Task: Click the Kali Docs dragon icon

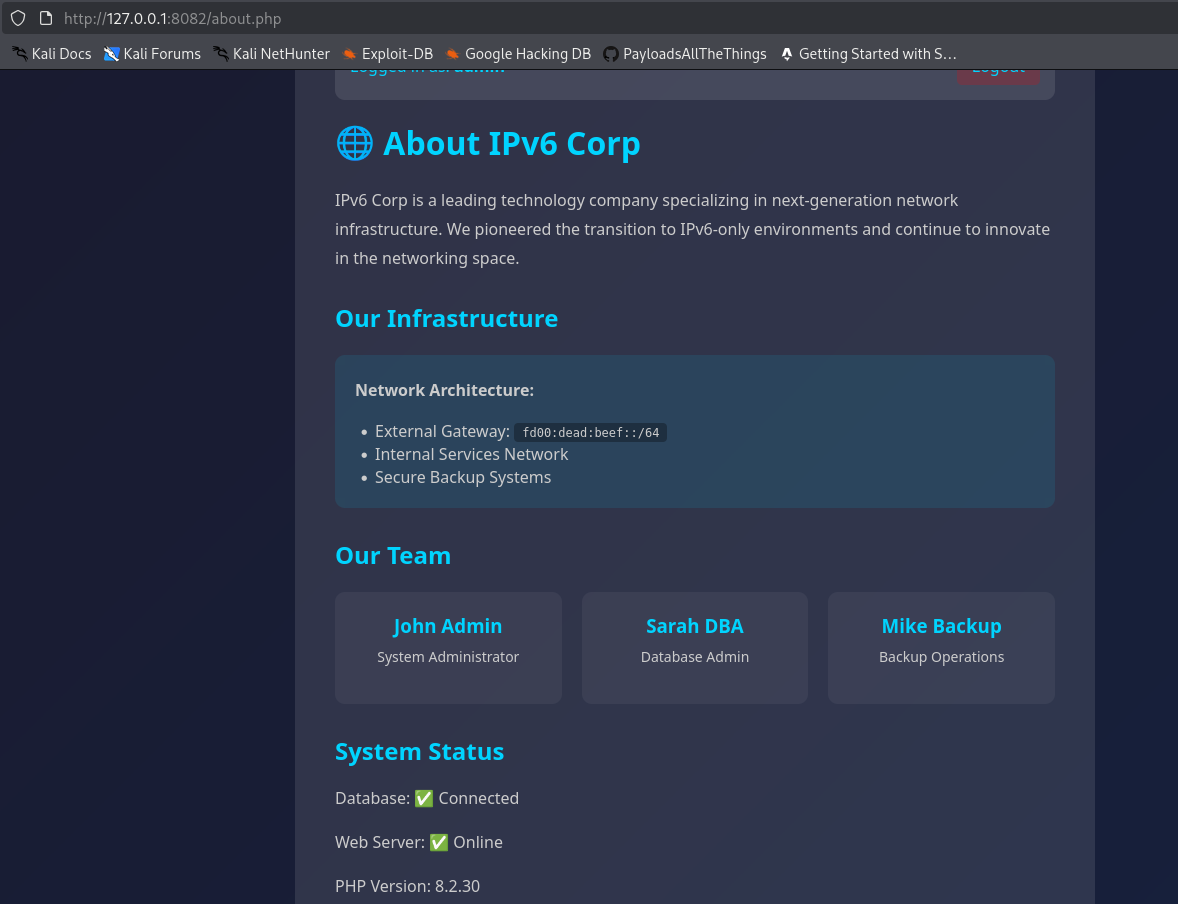Action: pos(20,54)
